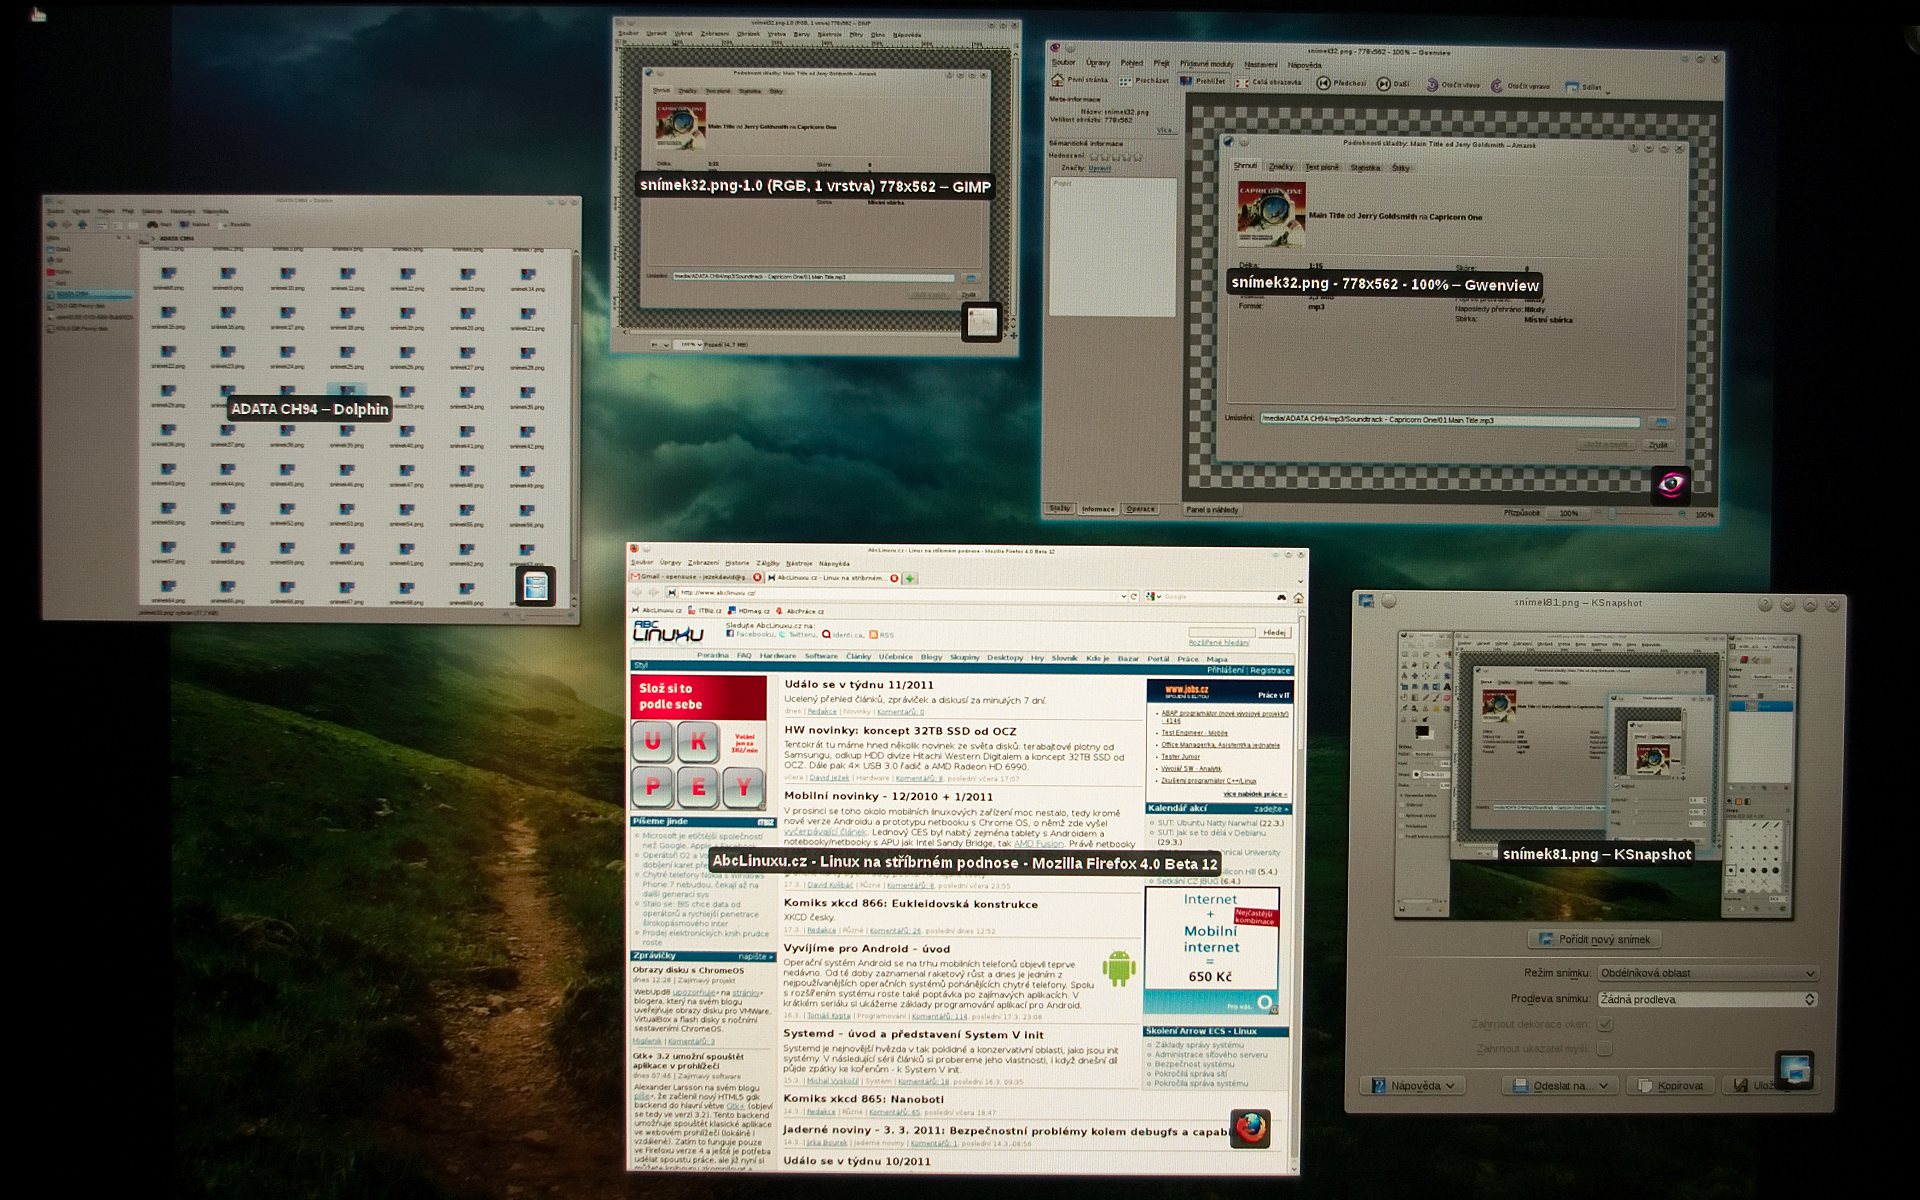This screenshot has width=1920, height=1200.
Task: Close Gmail tab with its red icon
Action: tap(757, 577)
